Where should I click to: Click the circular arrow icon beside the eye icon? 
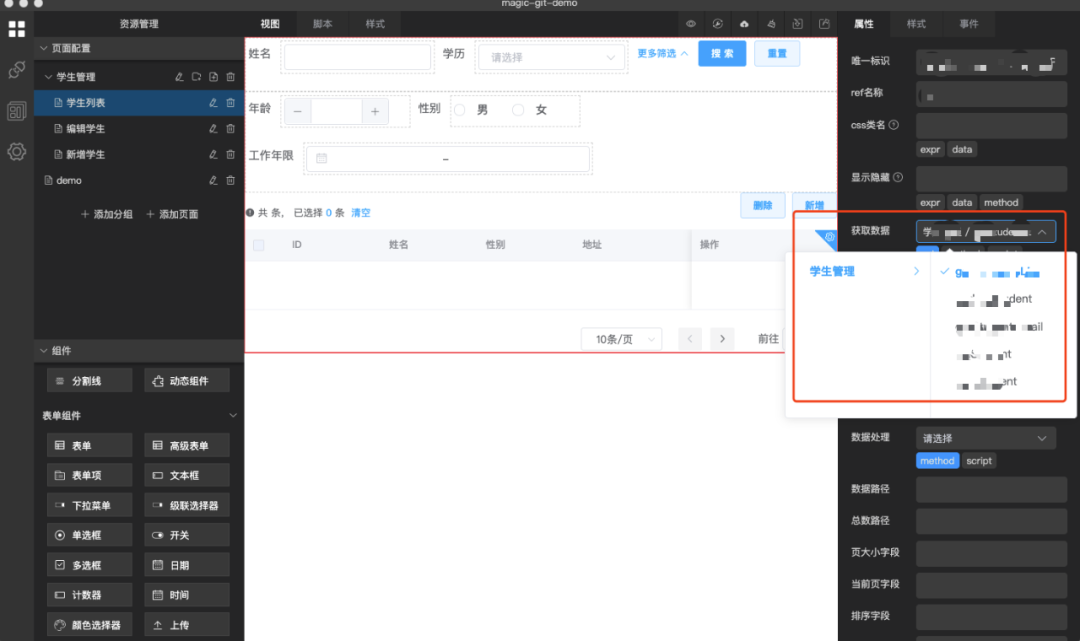pyautogui.click(x=718, y=23)
